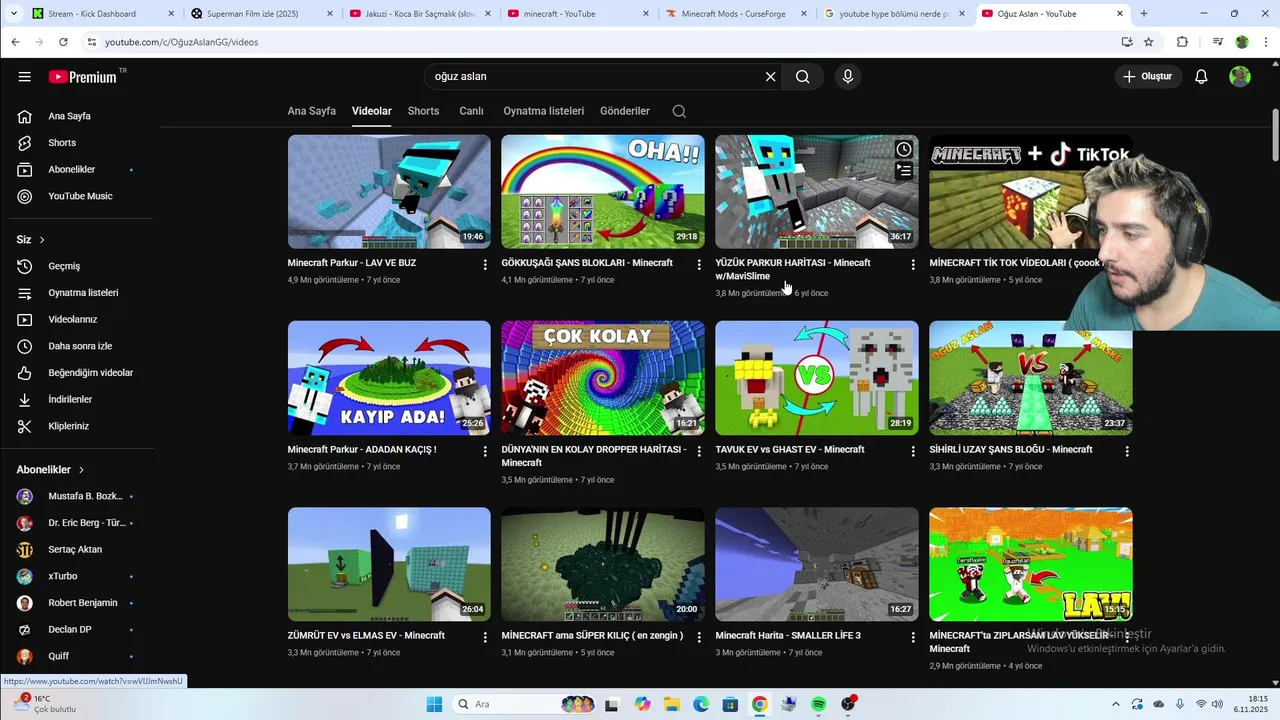Open the Canlı channel tab

(471, 111)
